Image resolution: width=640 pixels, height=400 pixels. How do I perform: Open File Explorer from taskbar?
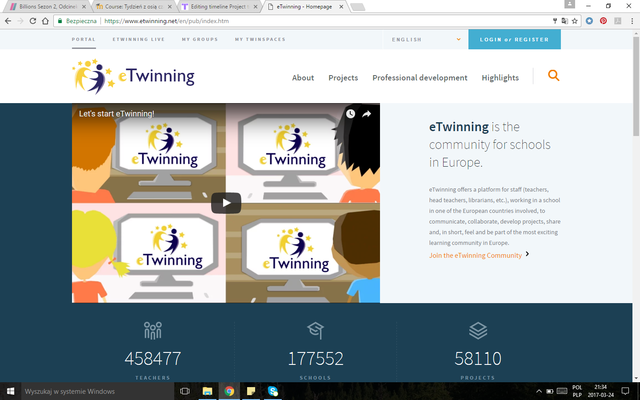pos(207,391)
